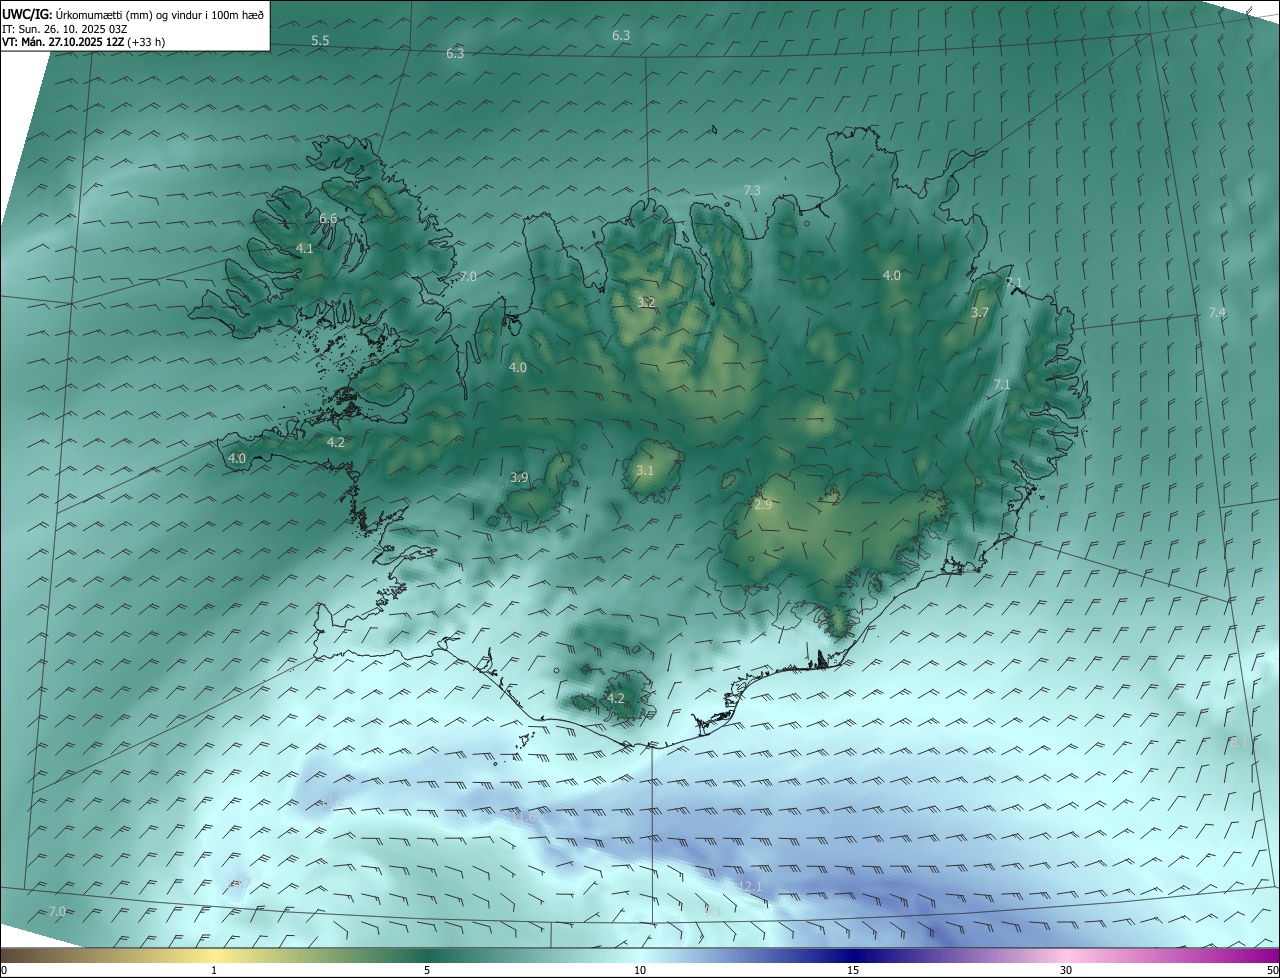Viewport: 1280px width, 978px height.
Task: Click the 12.1 value label over the southern sea
Action: tap(749, 886)
